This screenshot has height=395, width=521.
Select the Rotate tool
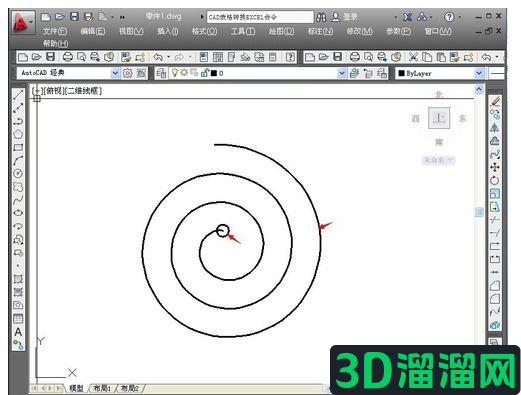pos(495,180)
